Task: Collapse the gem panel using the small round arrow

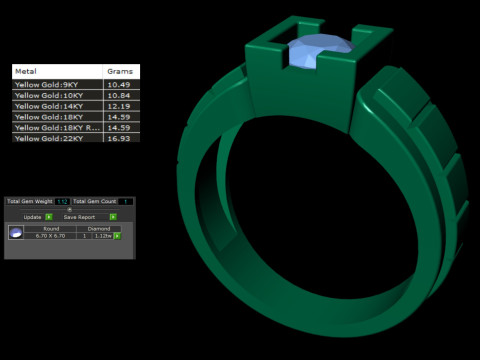Action: 70,210
